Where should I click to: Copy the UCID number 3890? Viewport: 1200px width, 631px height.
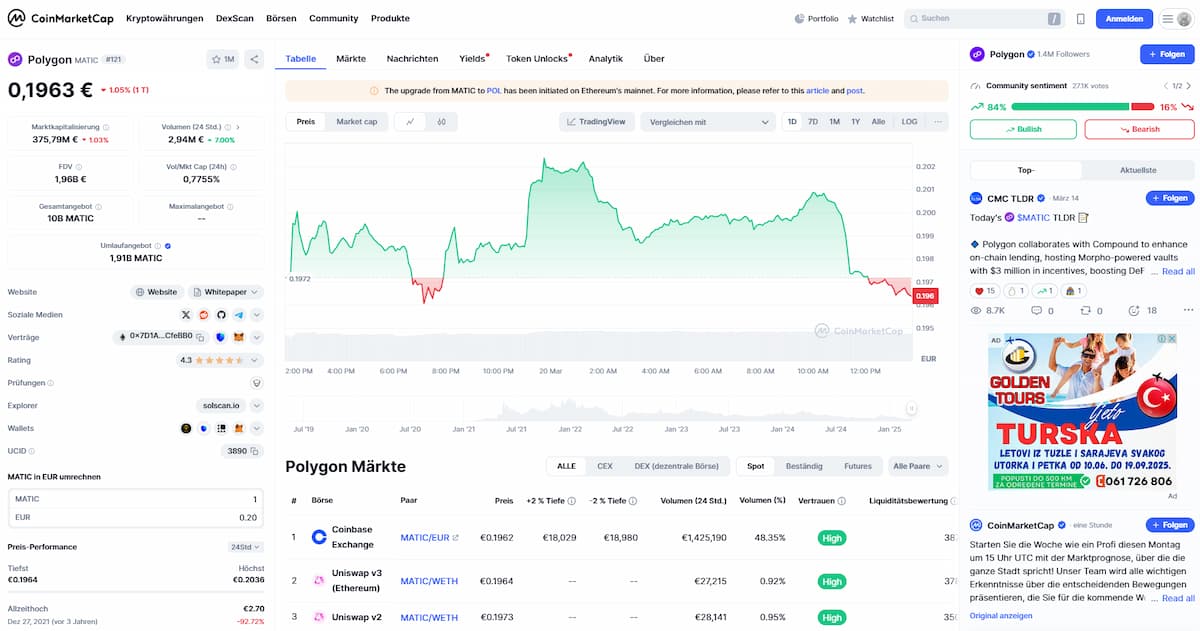(255, 451)
